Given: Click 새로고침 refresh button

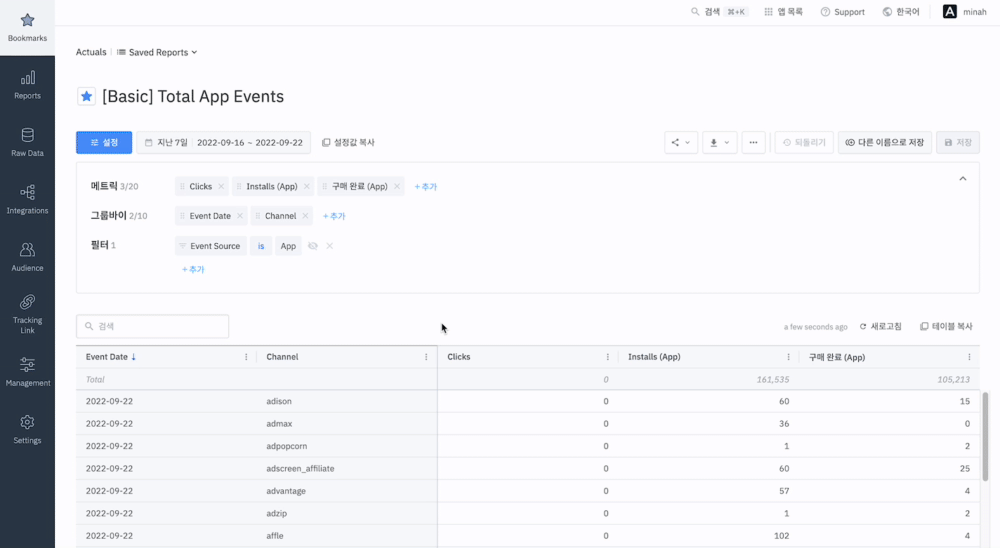Looking at the screenshot, I should (881, 326).
